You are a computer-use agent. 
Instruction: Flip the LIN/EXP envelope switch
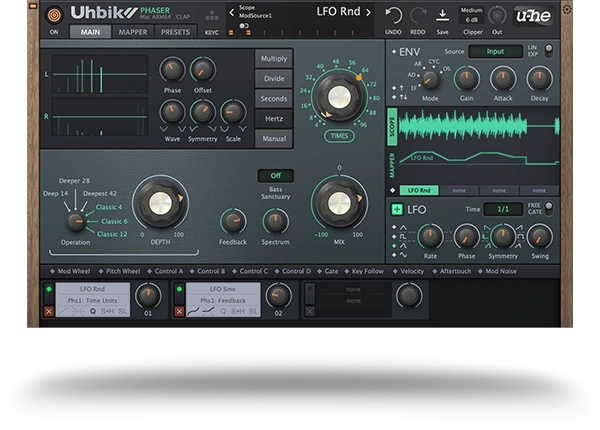[x=546, y=50]
